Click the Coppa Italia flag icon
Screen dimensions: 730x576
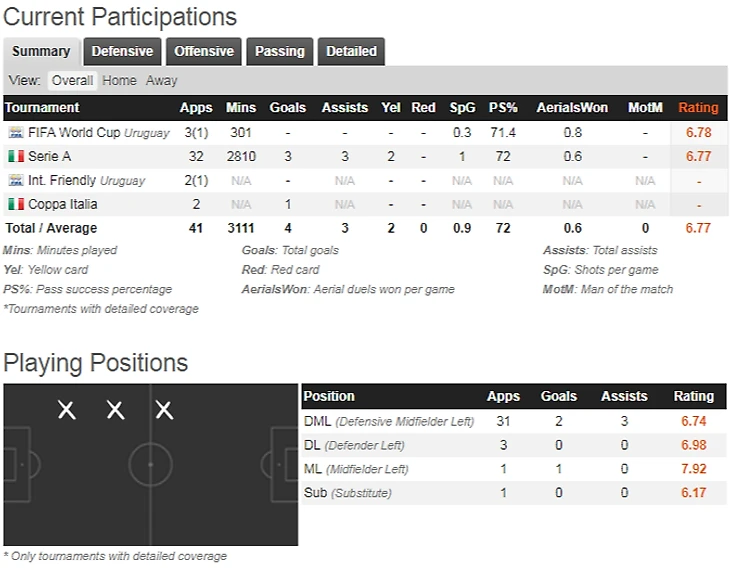click(15, 205)
